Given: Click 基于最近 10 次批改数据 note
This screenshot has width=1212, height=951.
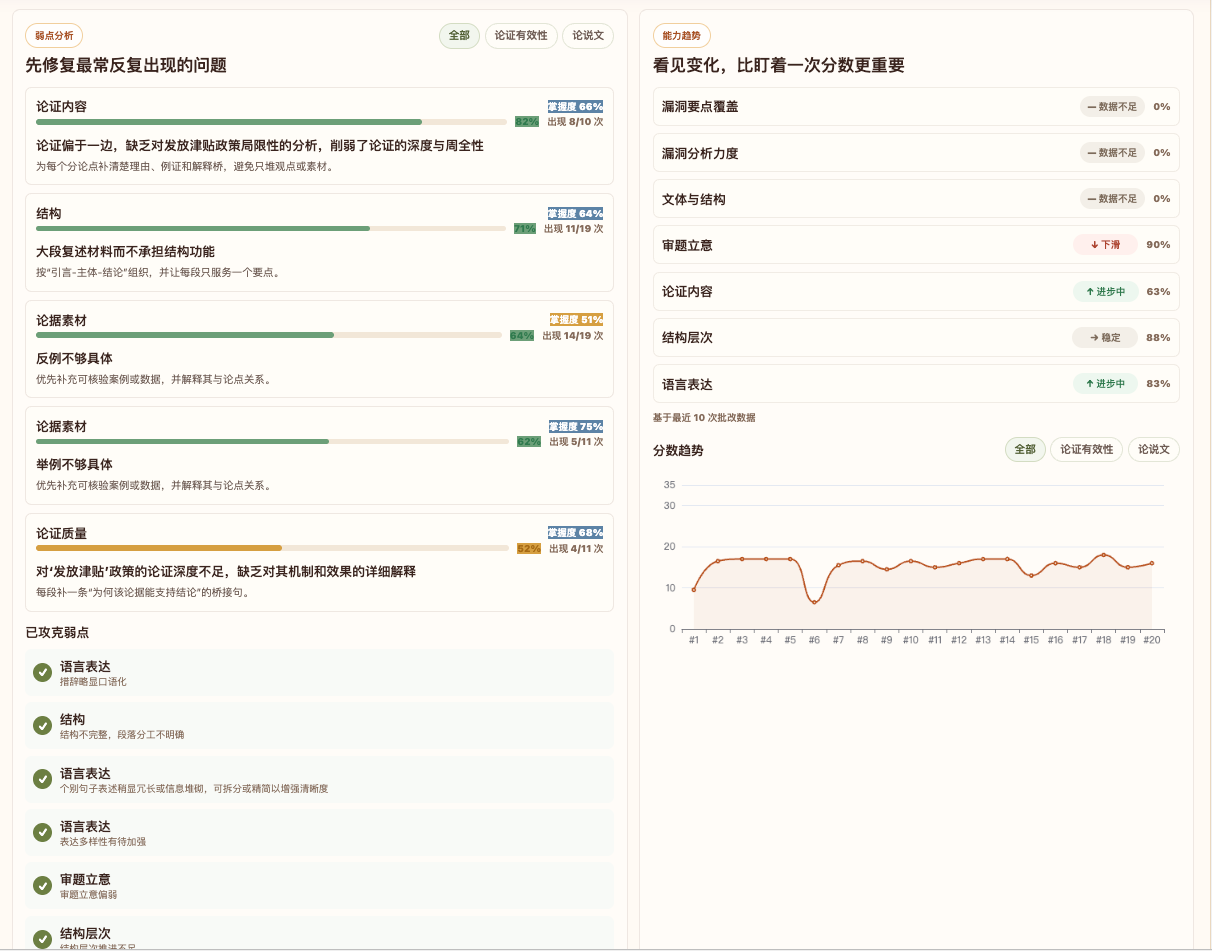Looking at the screenshot, I should pos(704,417).
